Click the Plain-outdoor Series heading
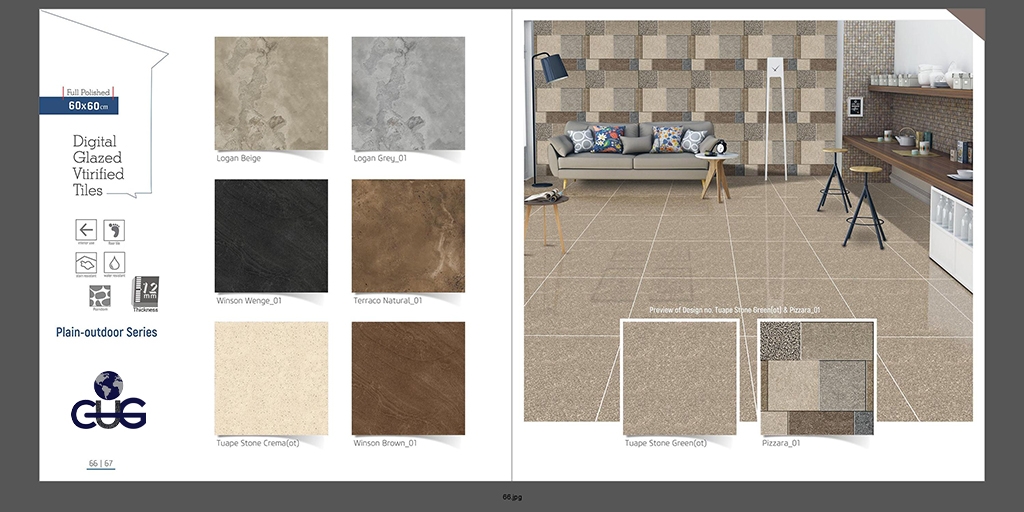Screen dimensions: 1024x512 coord(106,332)
